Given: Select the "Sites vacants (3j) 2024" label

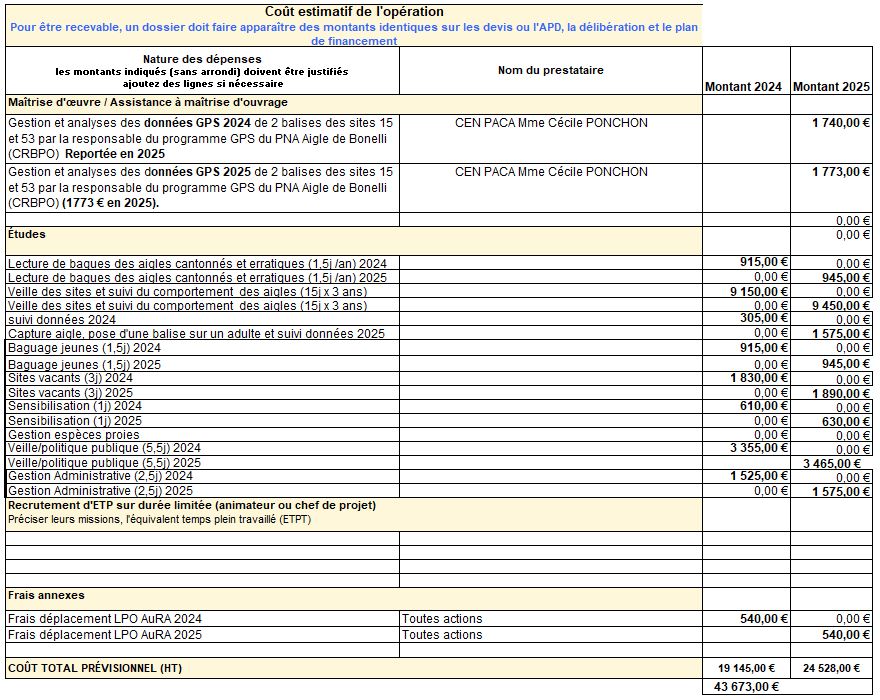Looking at the screenshot, I should point(70,378).
